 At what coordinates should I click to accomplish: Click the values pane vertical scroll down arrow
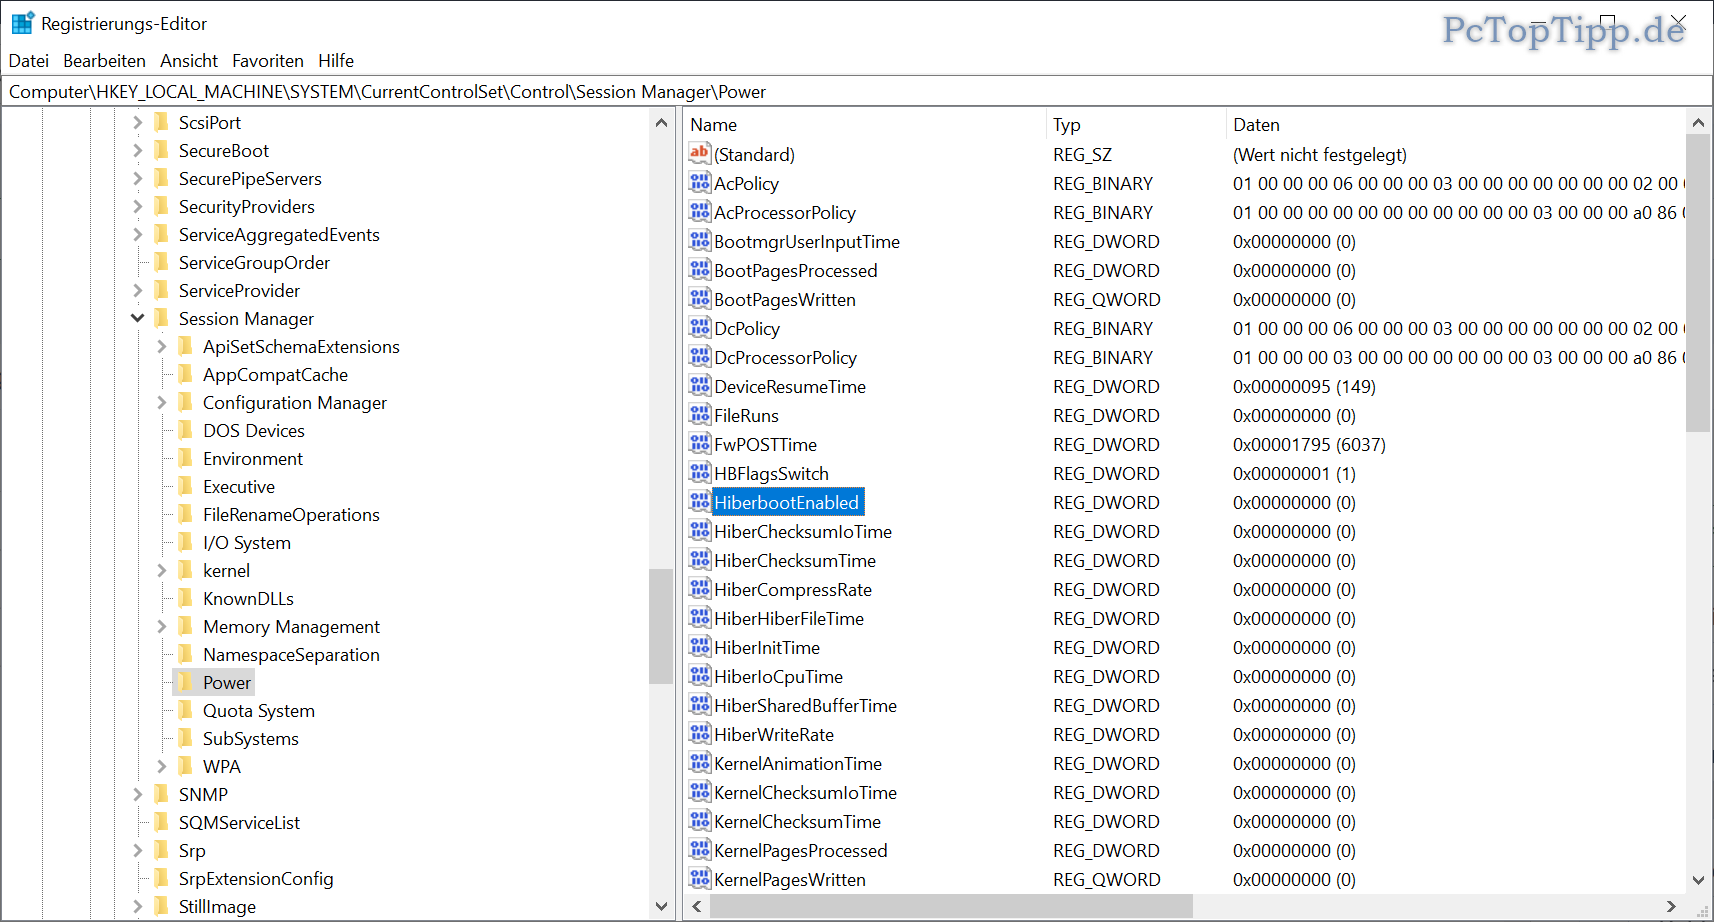[1698, 880]
